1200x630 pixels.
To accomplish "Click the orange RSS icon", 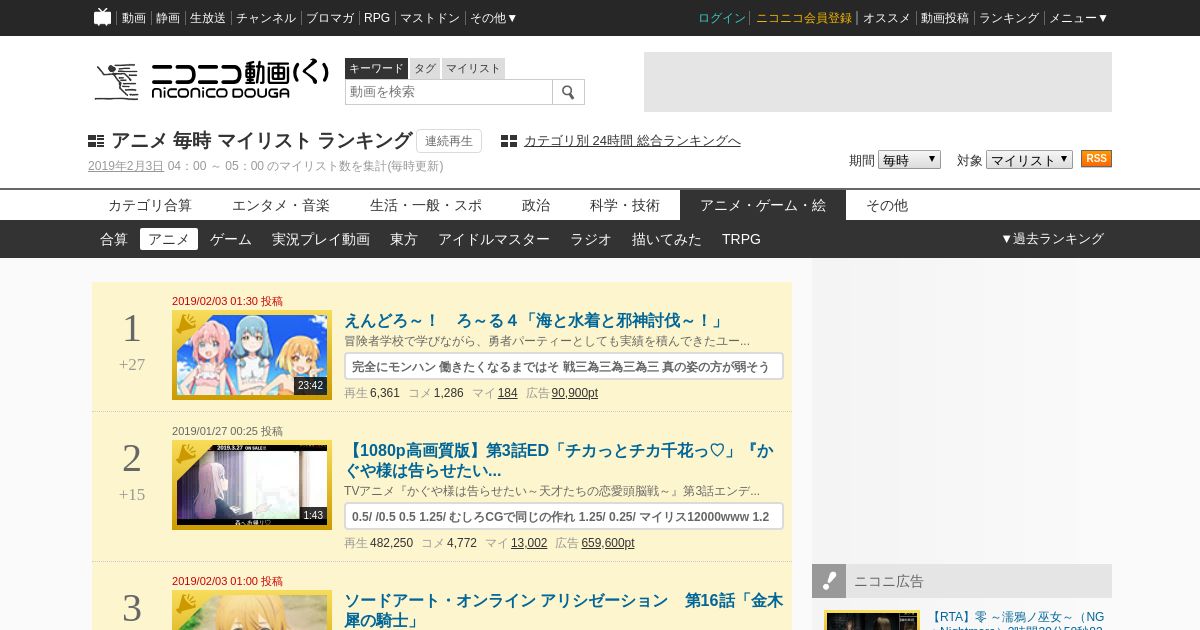I will [1096, 159].
